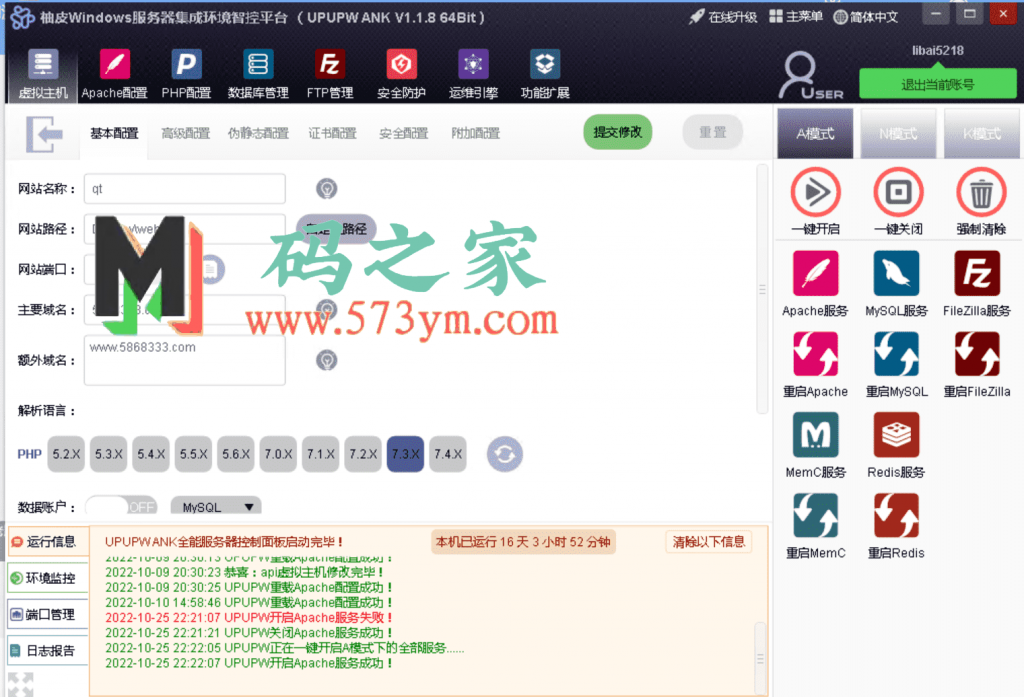
Task: Open the 主菜单 main menu
Action: point(795,16)
